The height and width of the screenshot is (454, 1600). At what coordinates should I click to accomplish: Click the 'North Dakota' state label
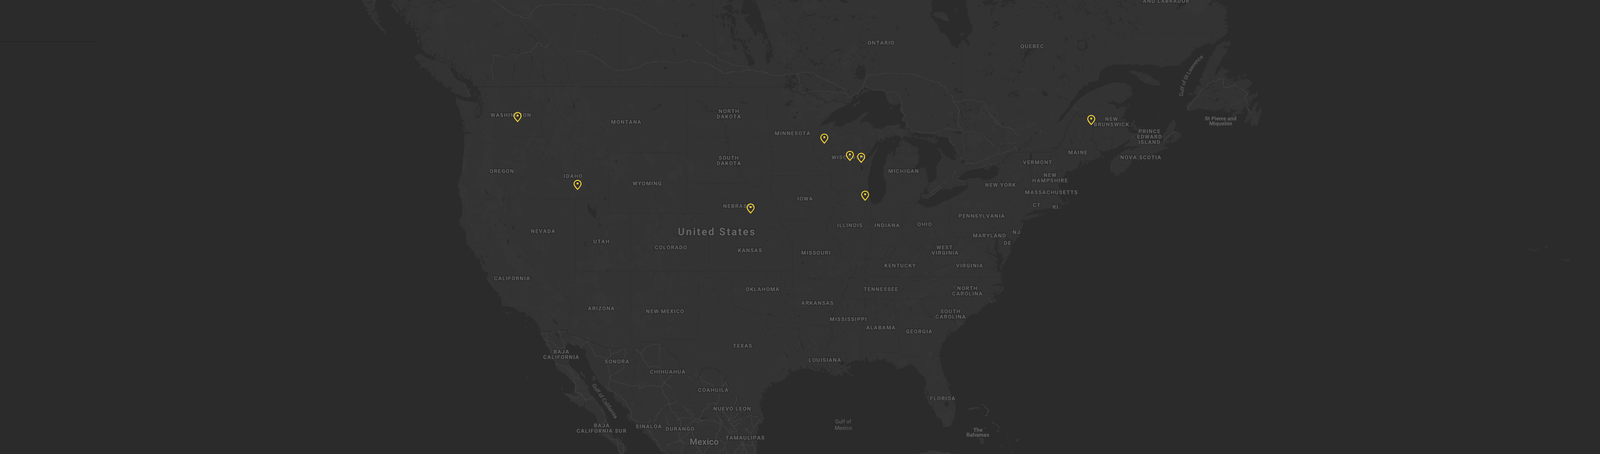pos(729,114)
